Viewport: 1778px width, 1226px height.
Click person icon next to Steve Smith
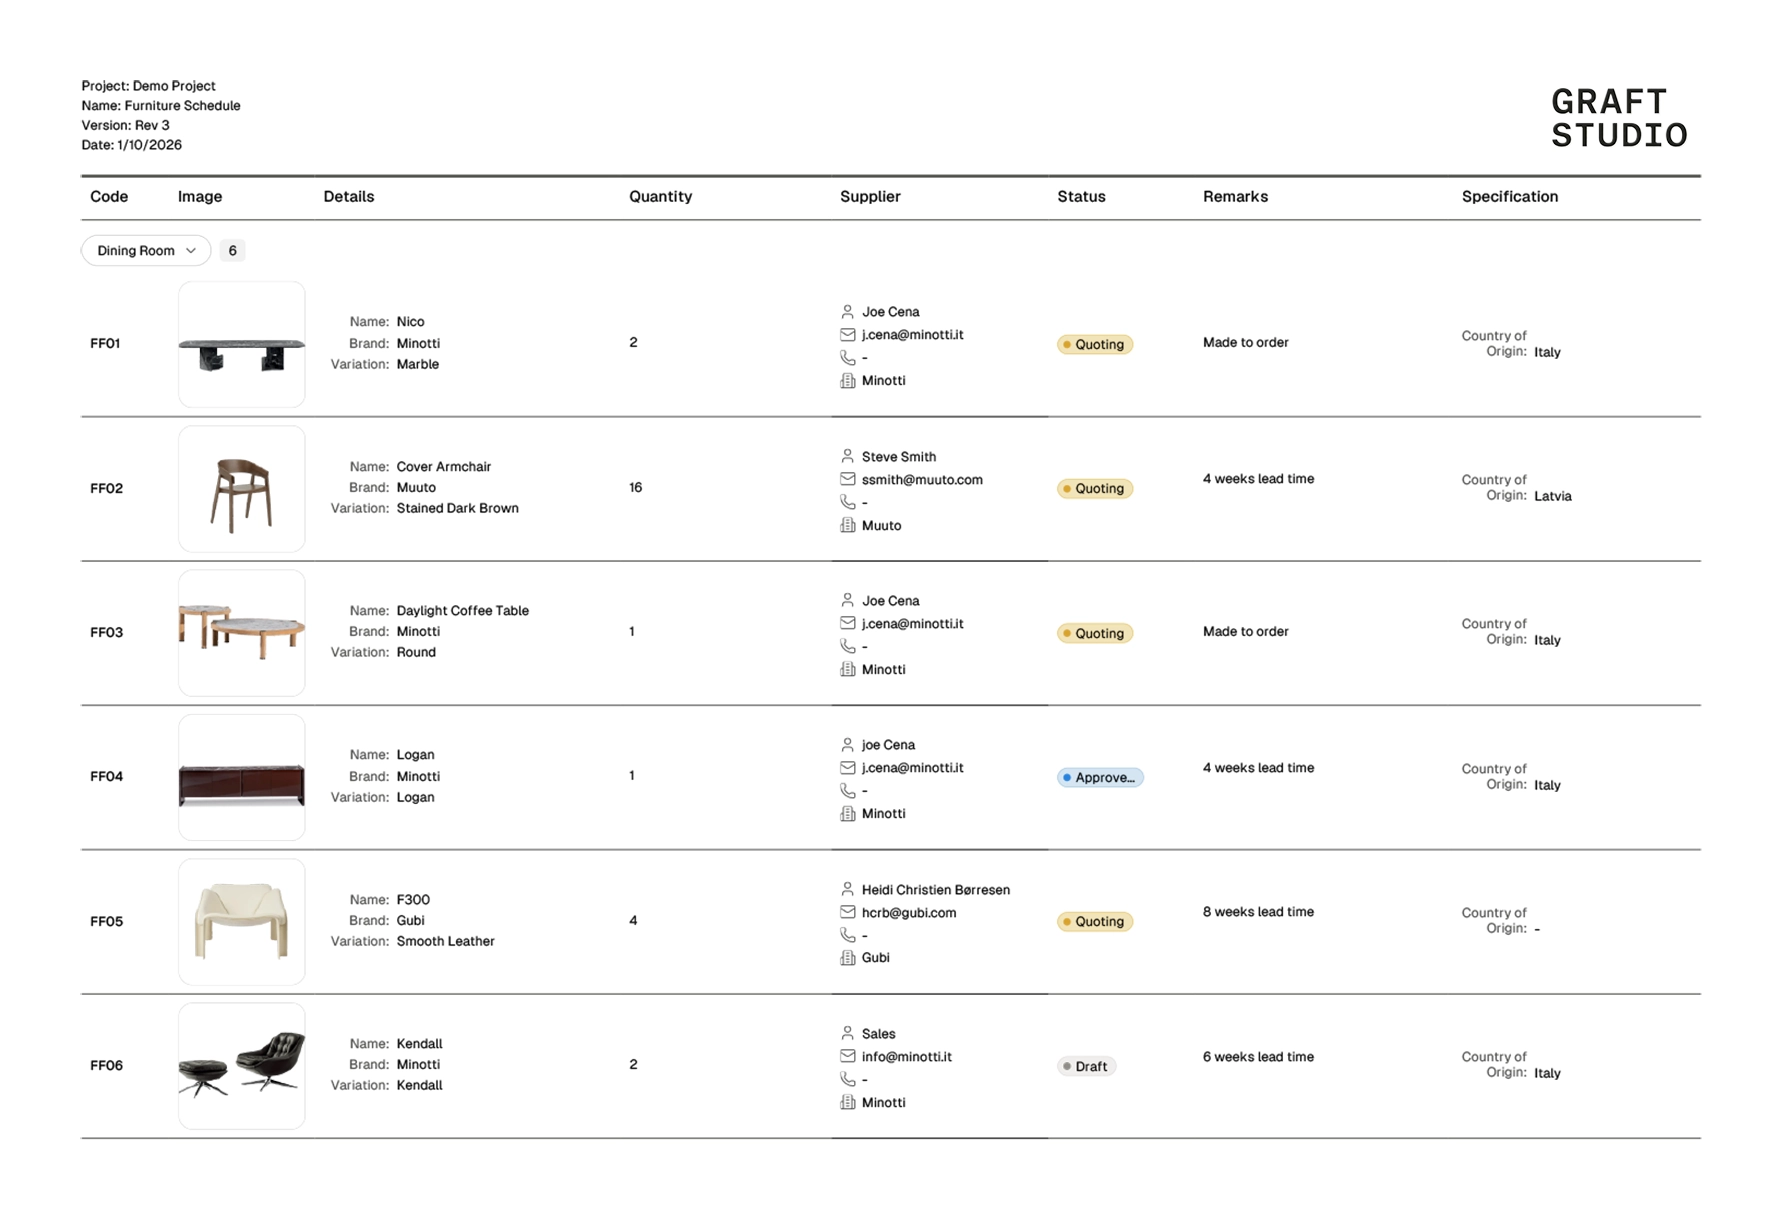[x=847, y=456]
